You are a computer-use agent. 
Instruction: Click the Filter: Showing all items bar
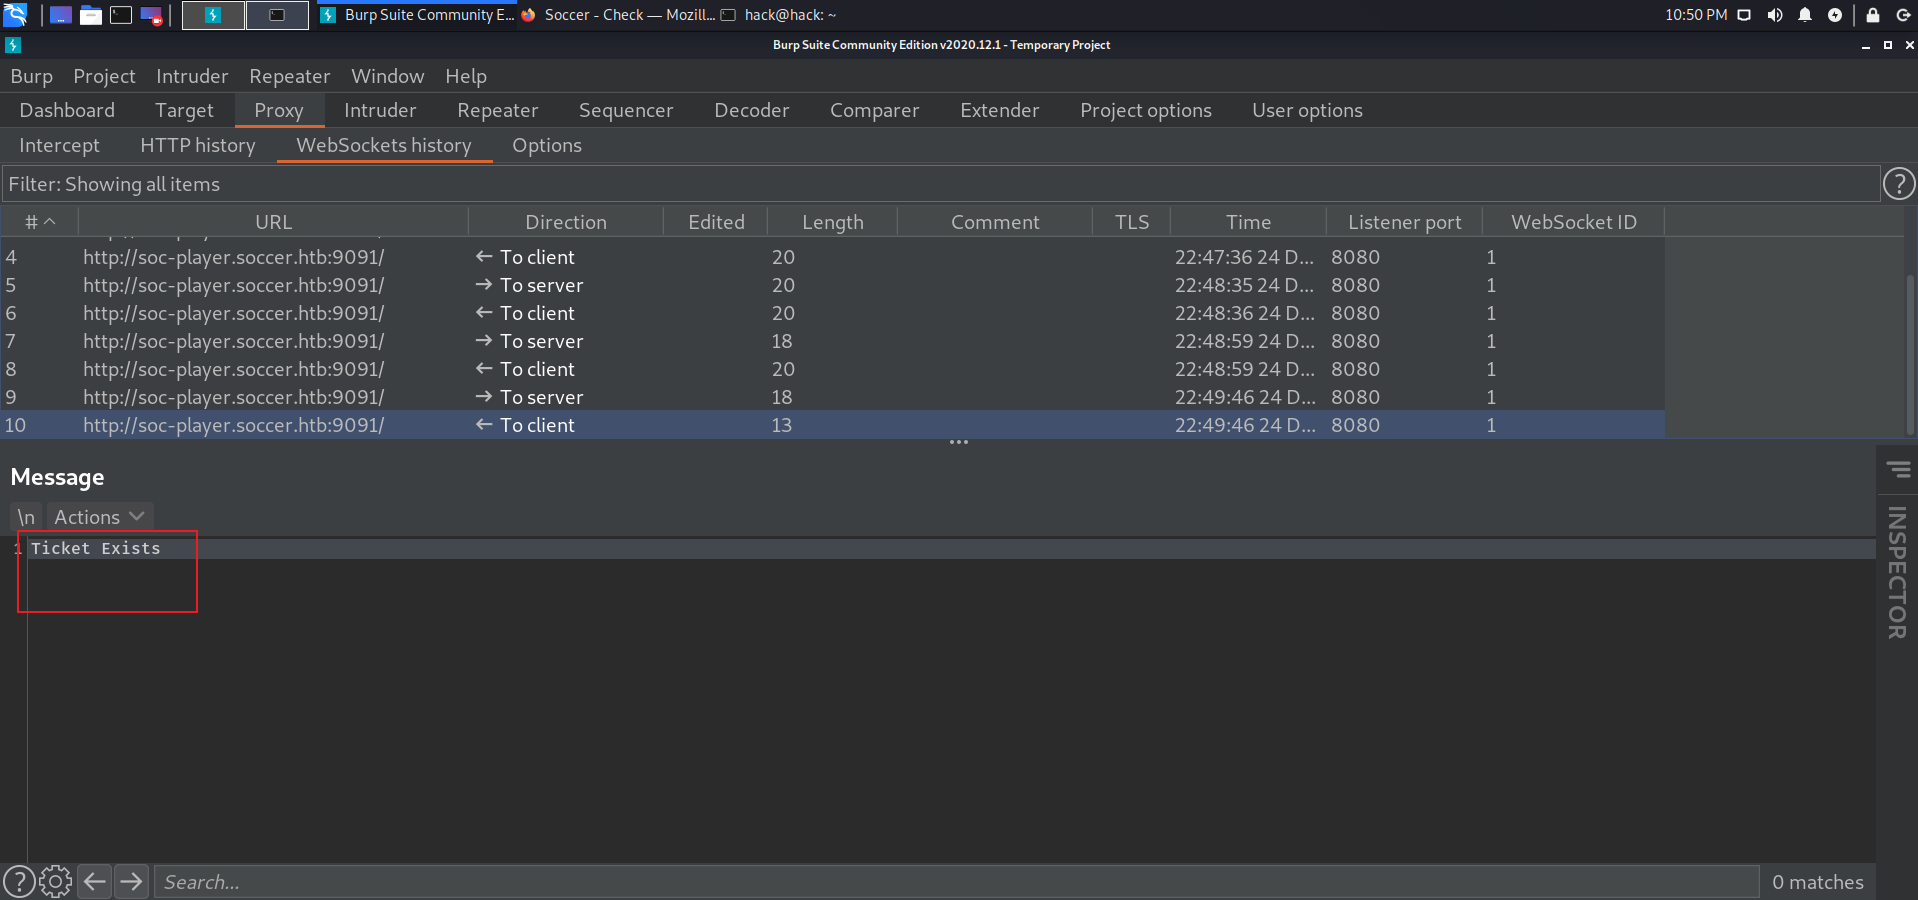point(940,184)
